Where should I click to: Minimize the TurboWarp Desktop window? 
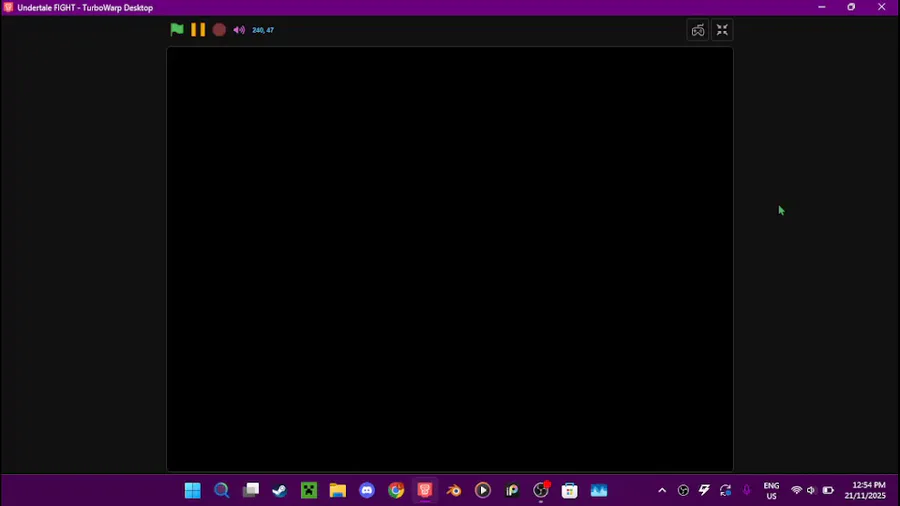(x=821, y=7)
